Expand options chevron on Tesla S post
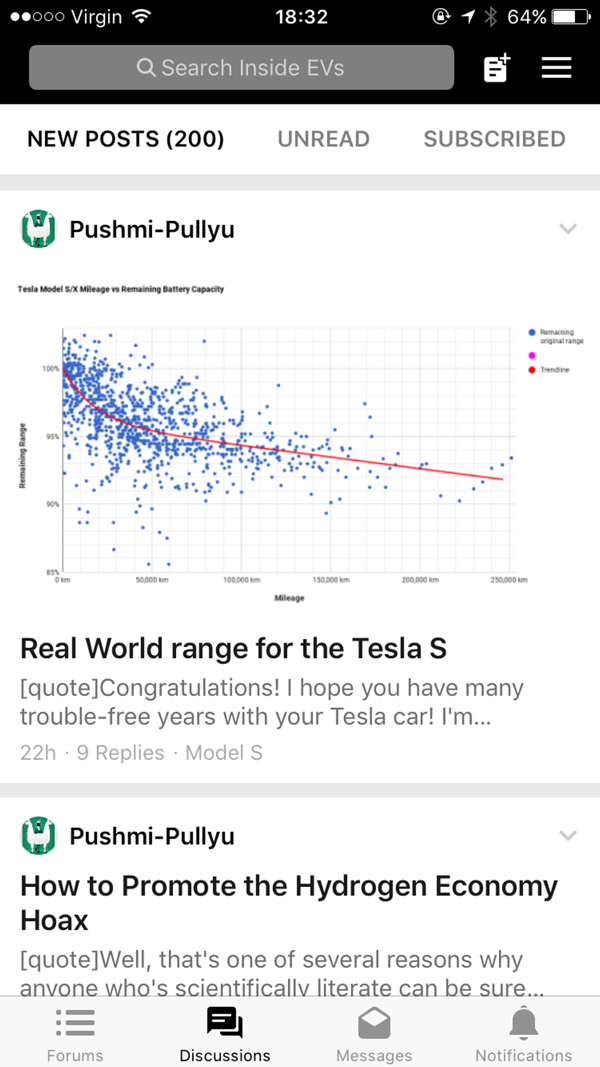The image size is (600, 1067). (x=567, y=229)
